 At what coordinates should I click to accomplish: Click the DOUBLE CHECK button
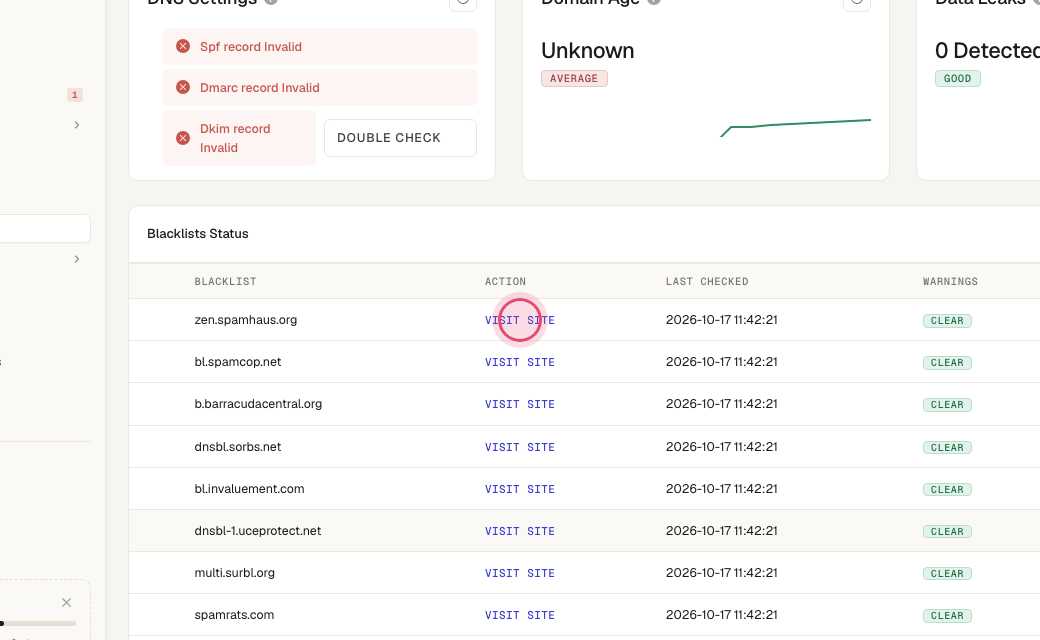(x=400, y=138)
